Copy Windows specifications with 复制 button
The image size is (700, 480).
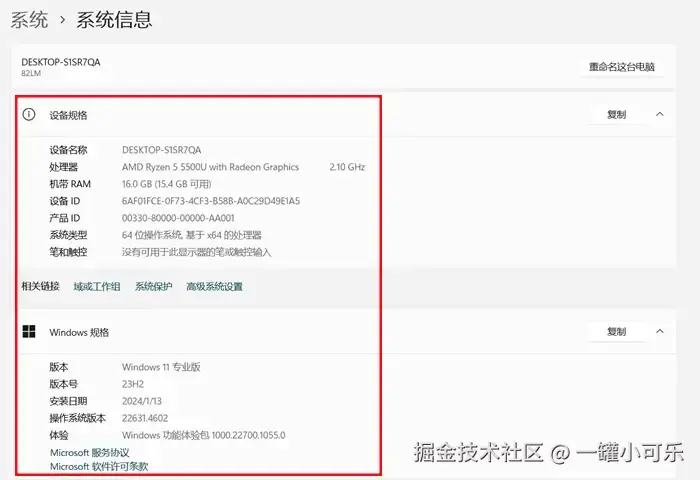616,331
